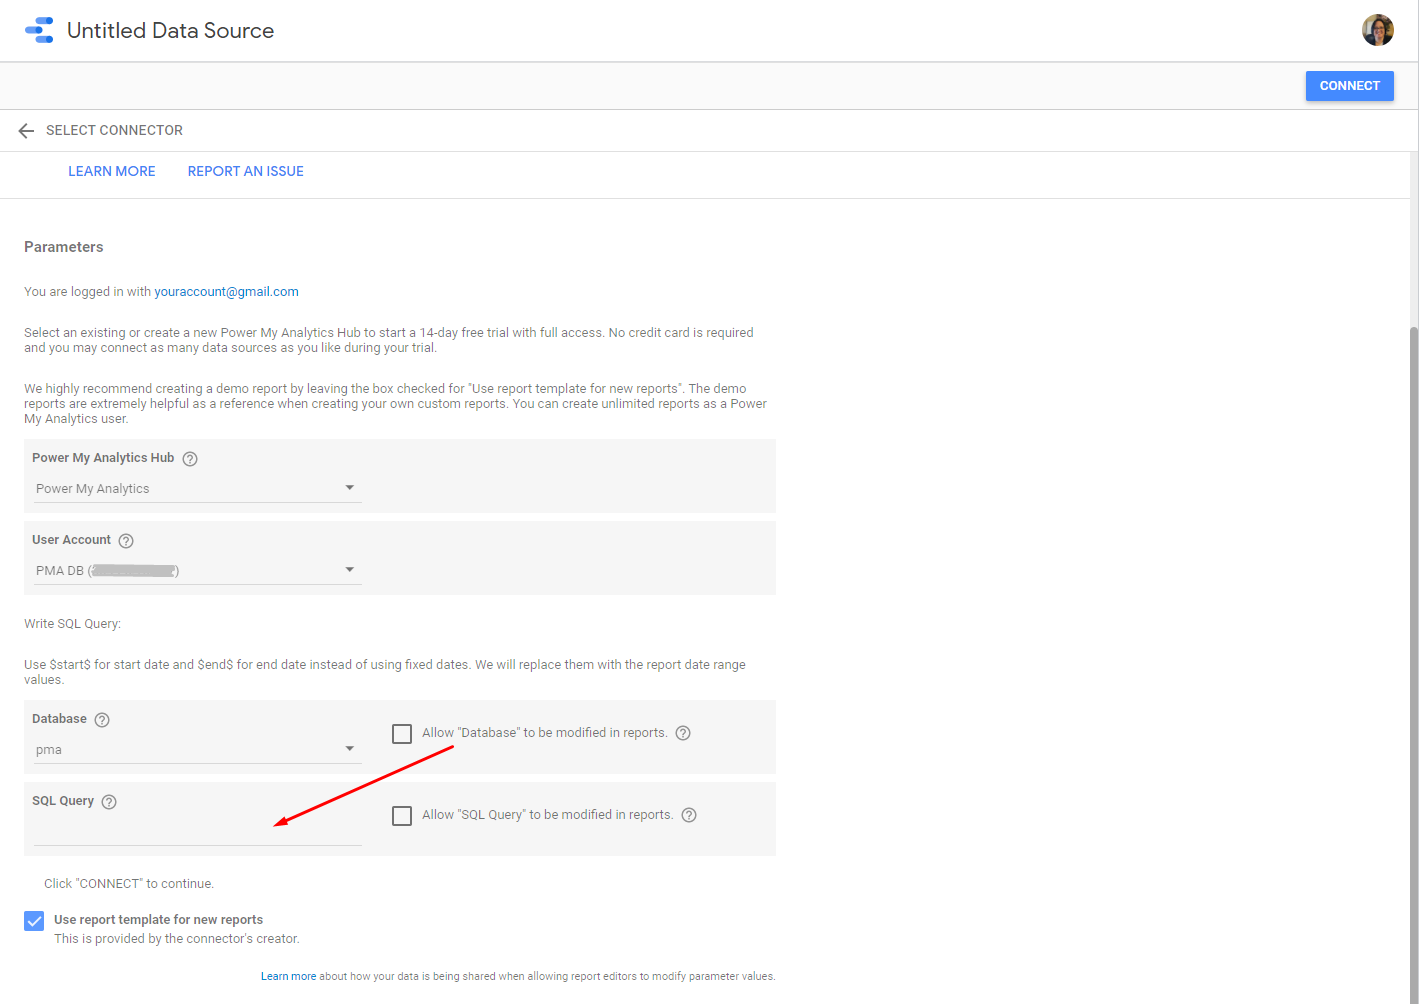1419x1004 pixels.
Task: Open the LEARN MORE link
Action: coord(112,172)
